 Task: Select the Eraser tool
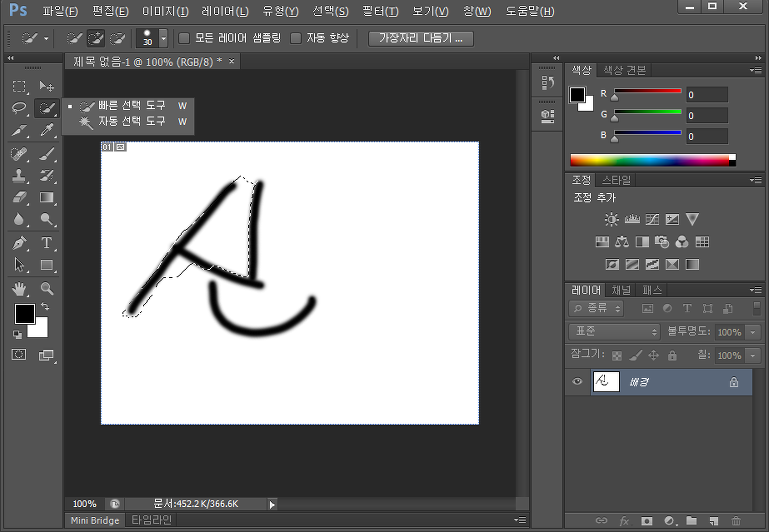coord(19,197)
